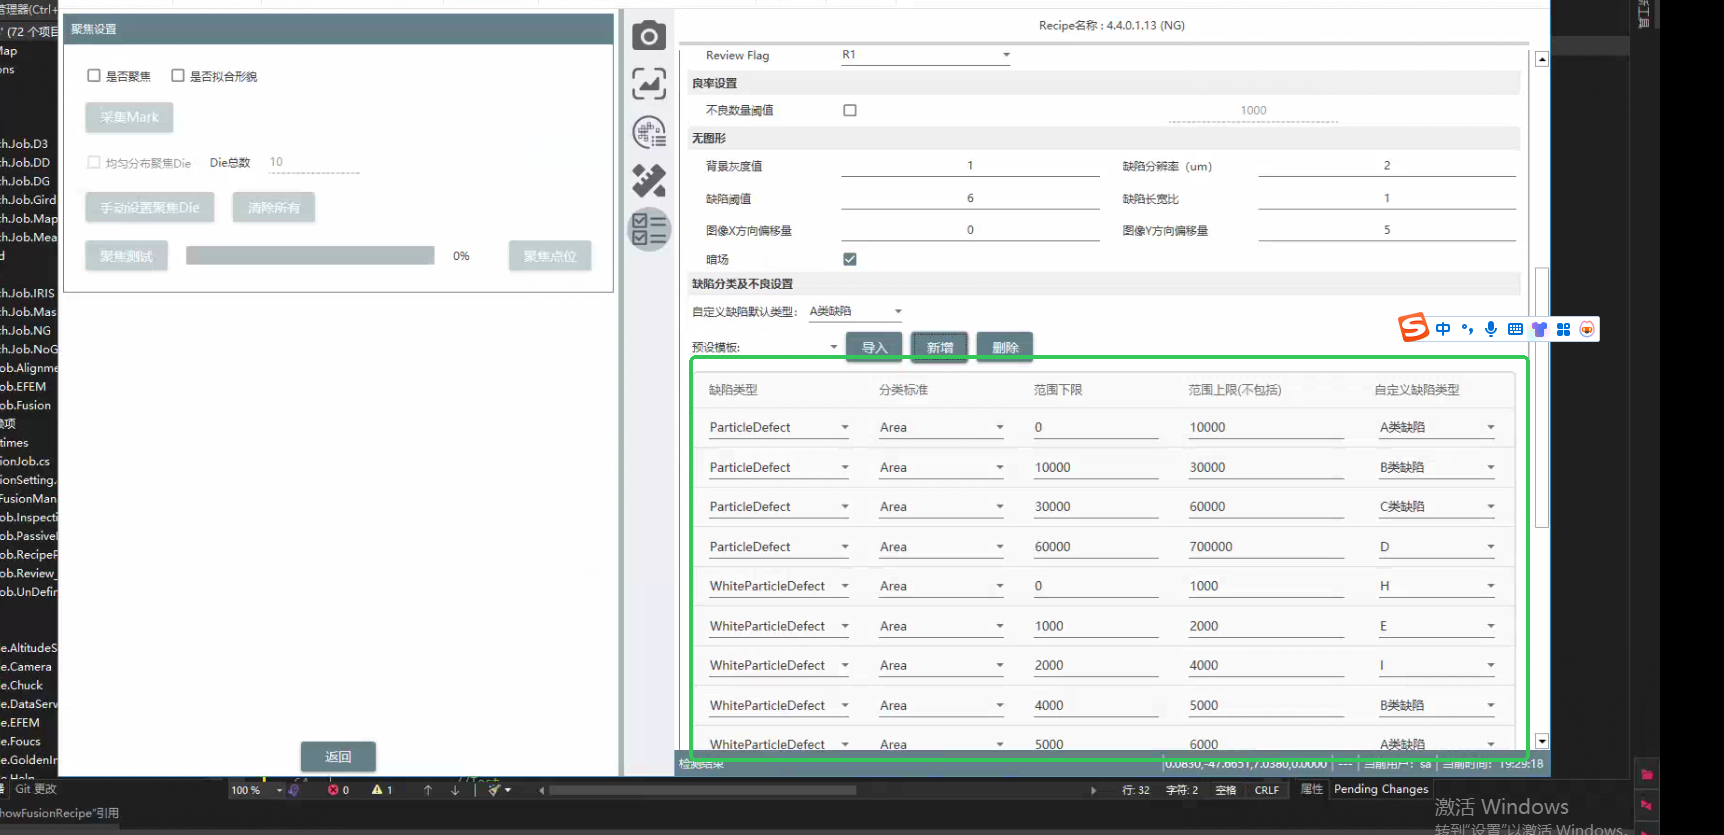Image resolution: width=1724 pixels, height=835 pixels.
Task: Open the 预设模板 dropdown
Action: 792,347
